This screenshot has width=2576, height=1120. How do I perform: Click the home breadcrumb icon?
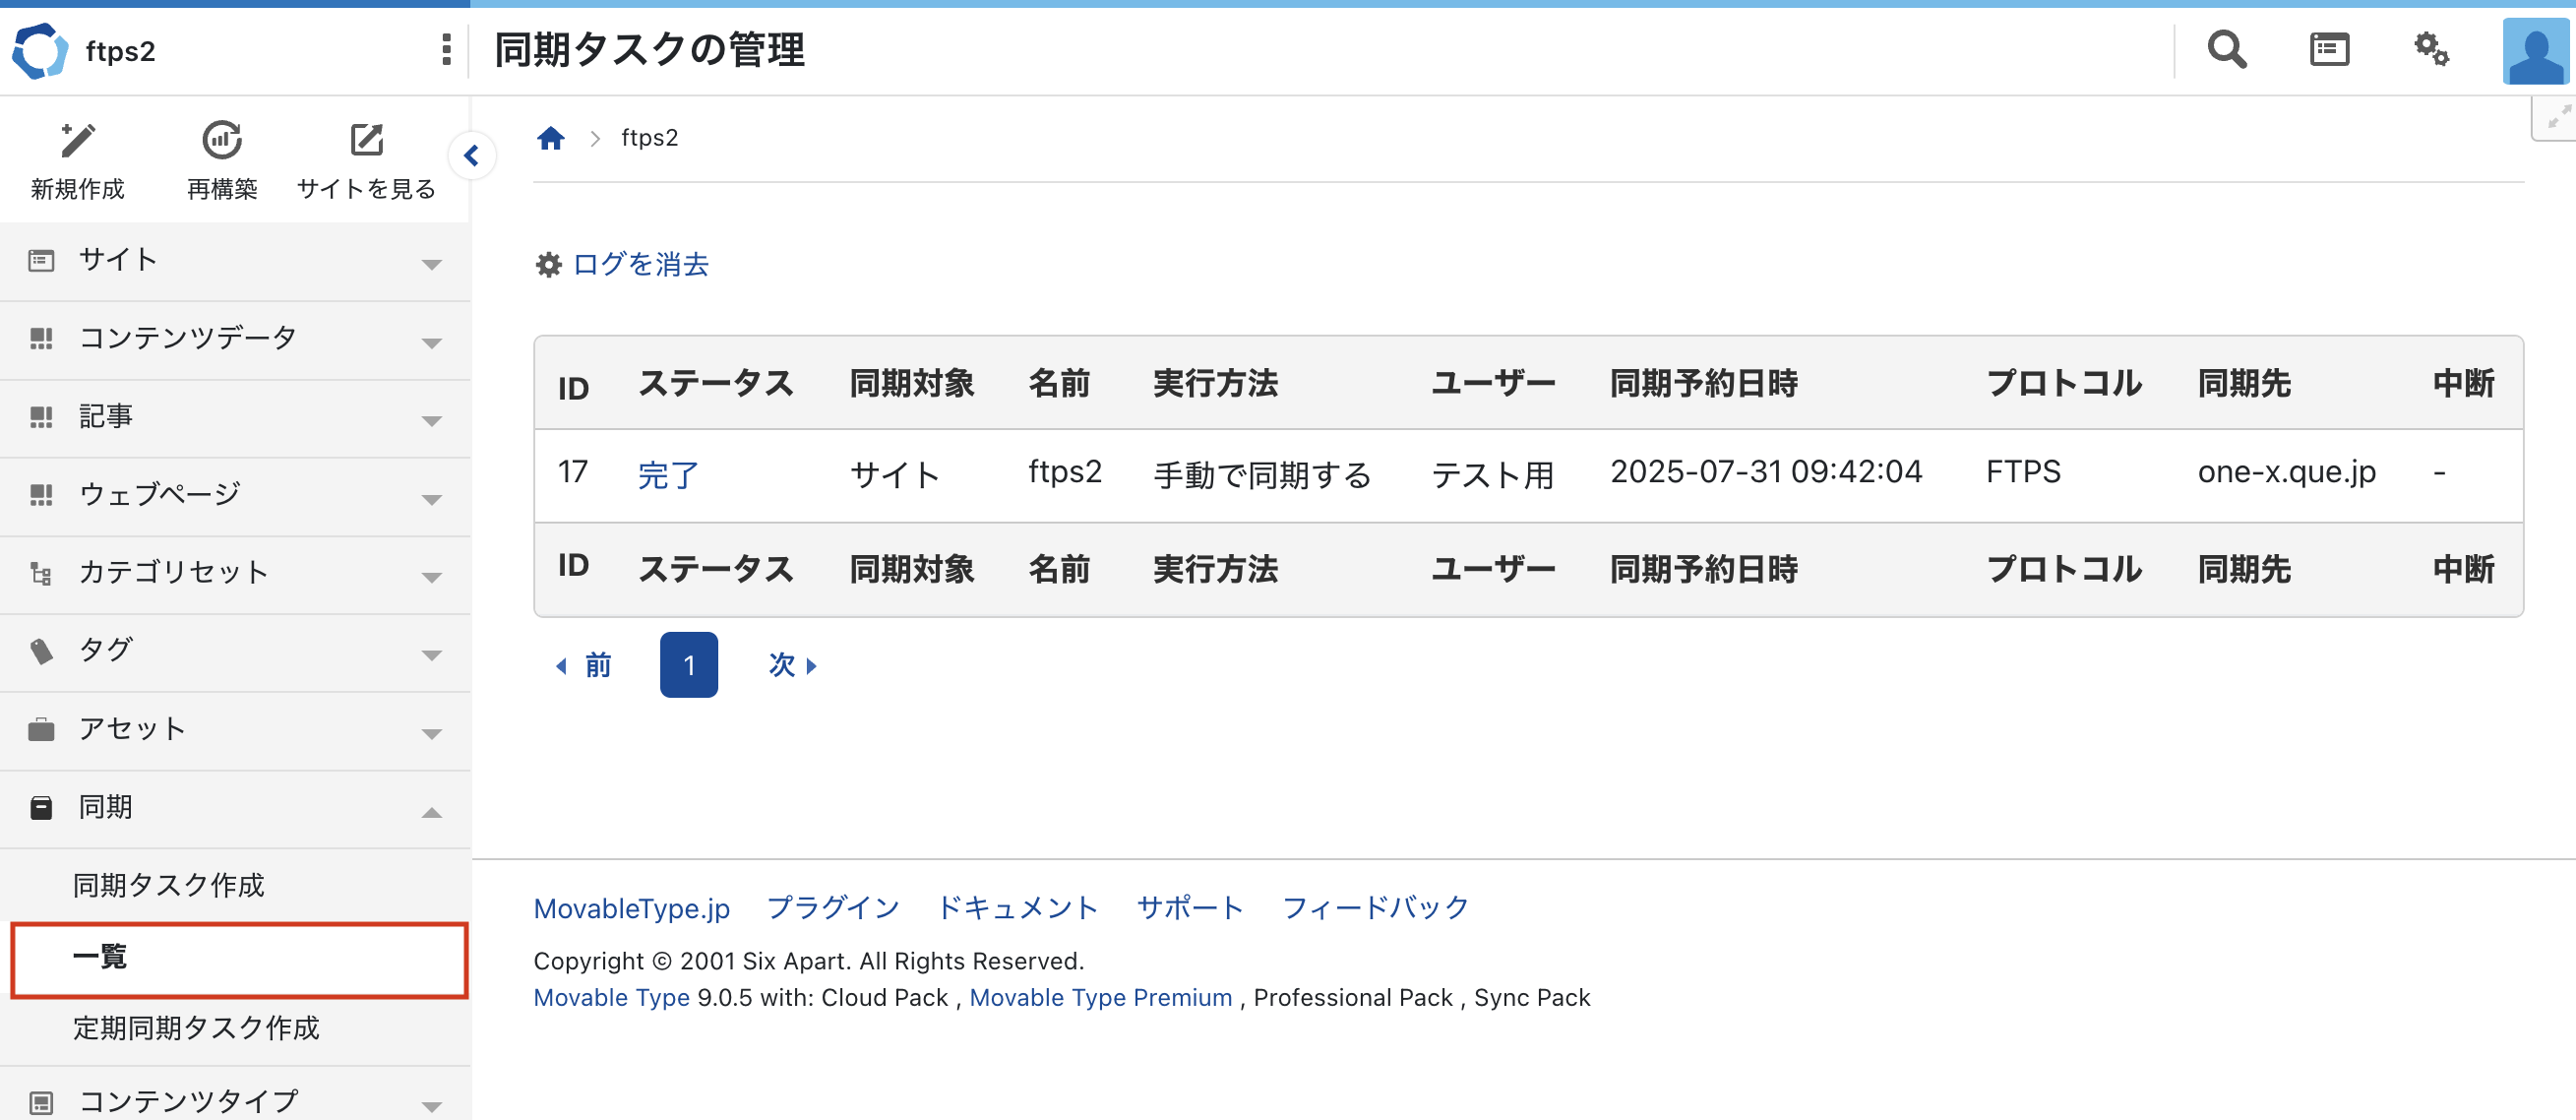(x=551, y=138)
